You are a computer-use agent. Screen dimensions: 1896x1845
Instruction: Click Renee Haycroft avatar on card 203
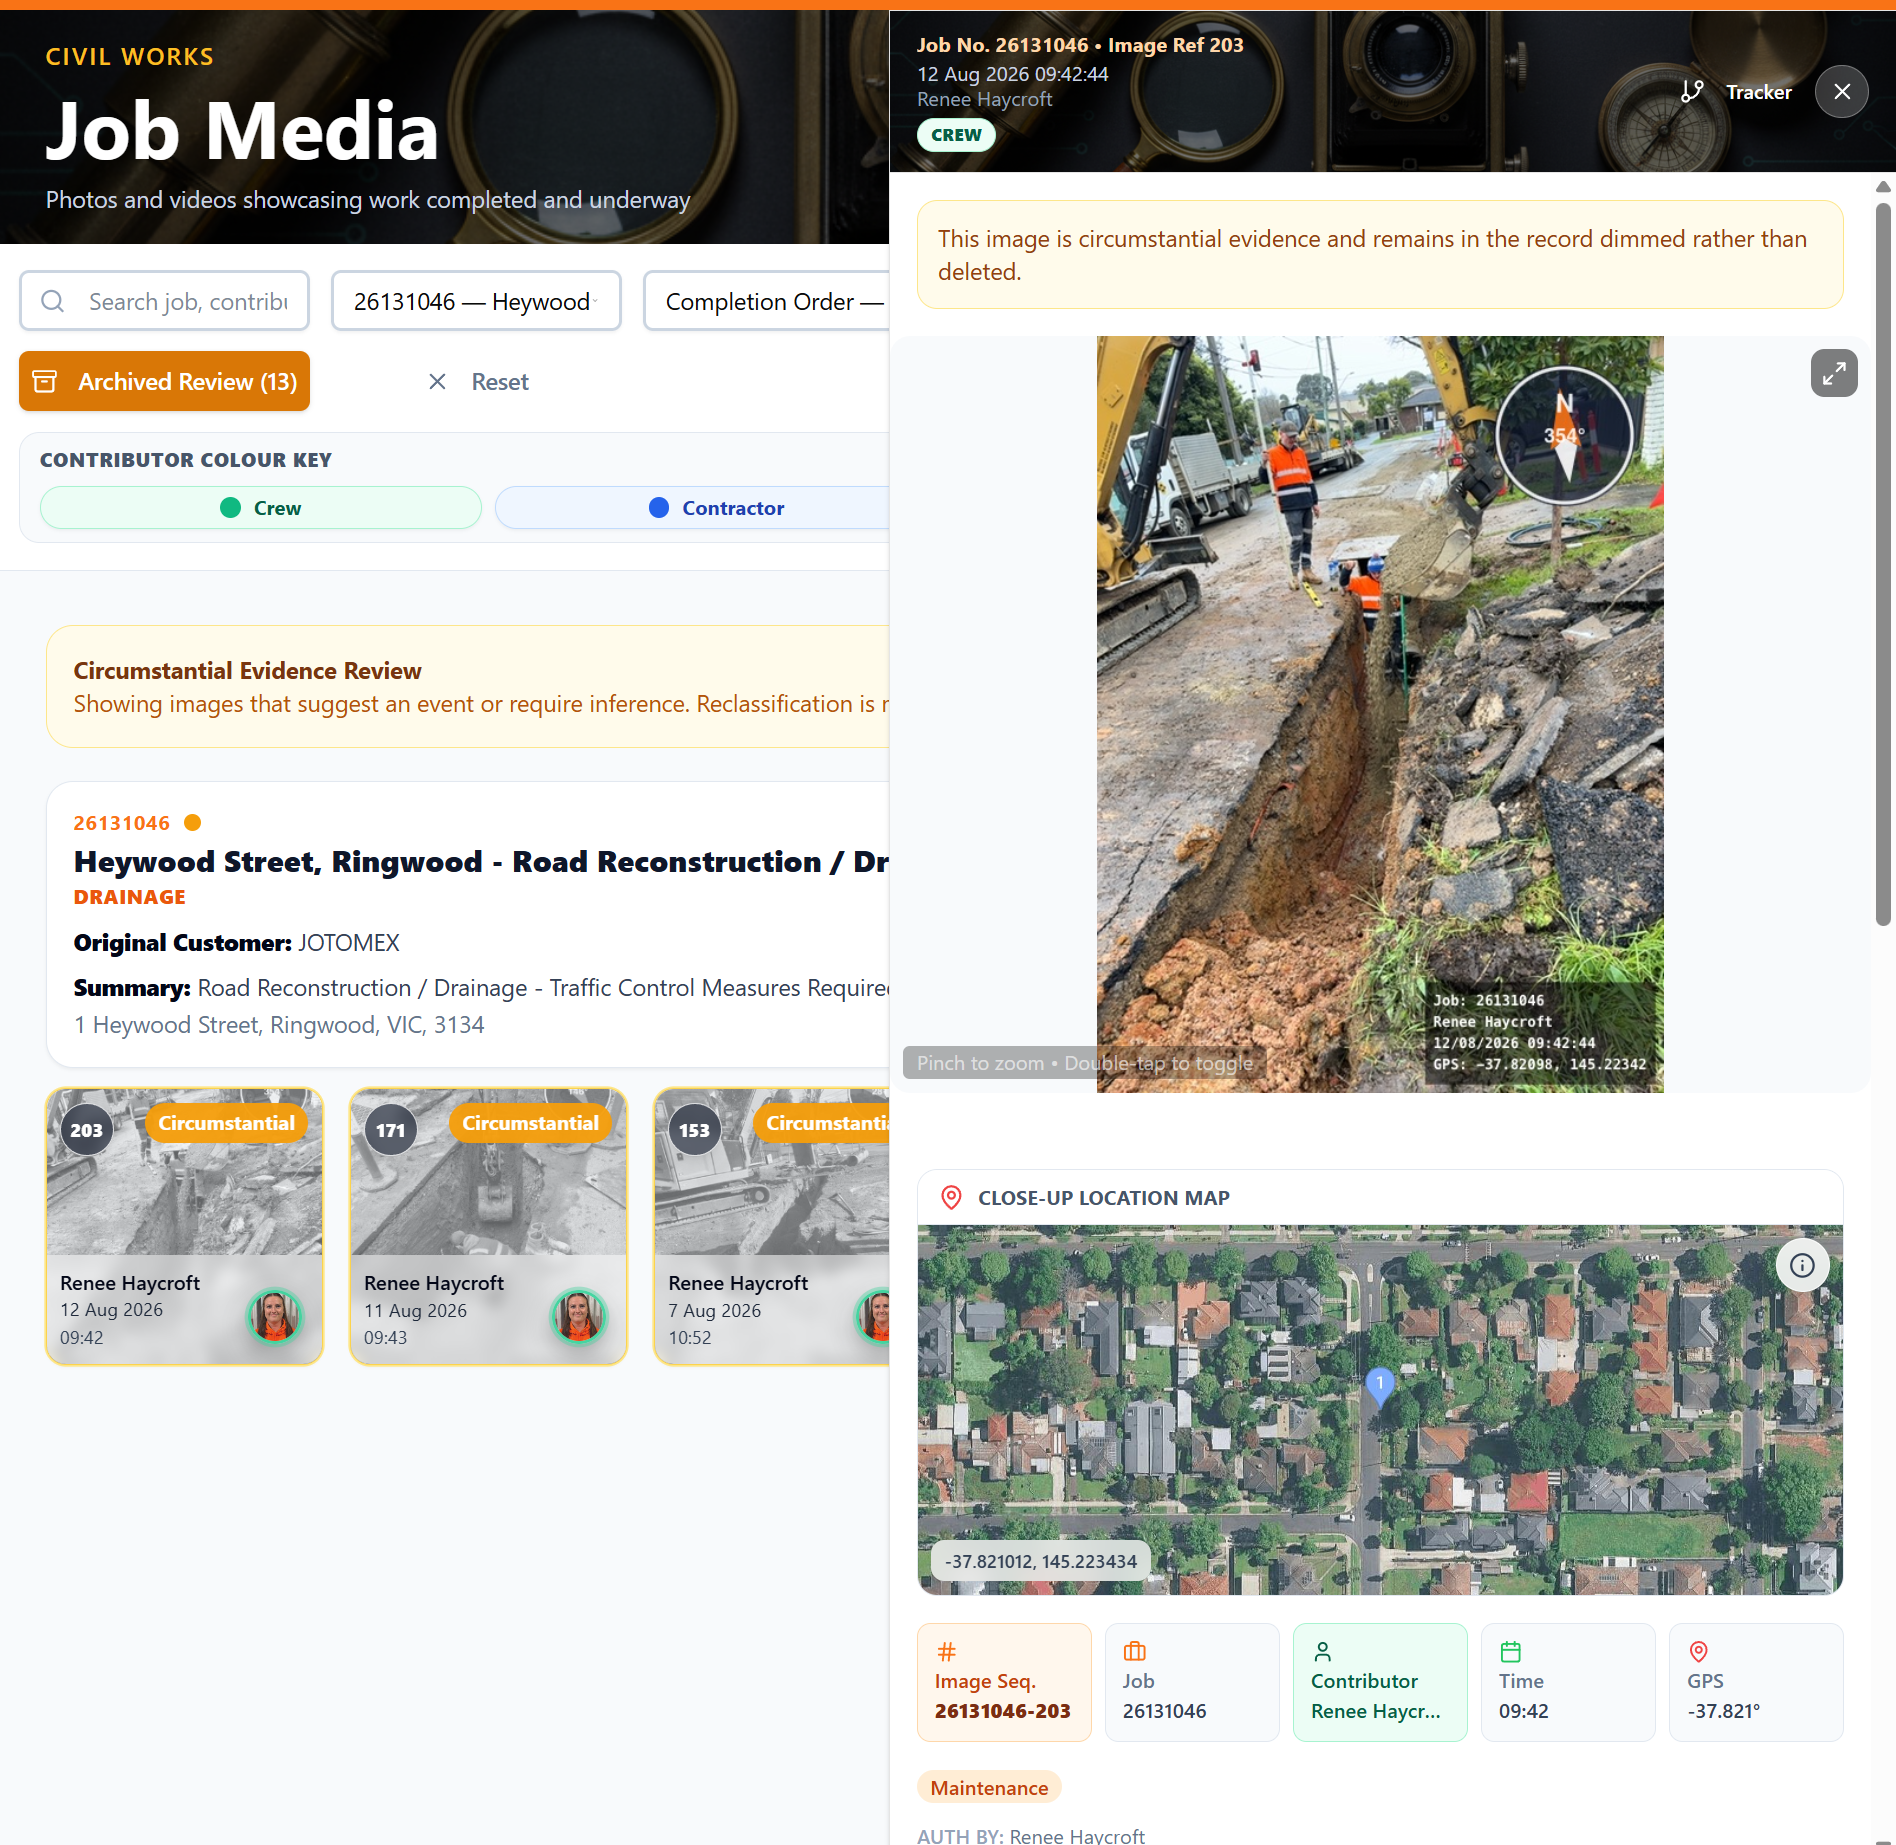pyautogui.click(x=274, y=1315)
